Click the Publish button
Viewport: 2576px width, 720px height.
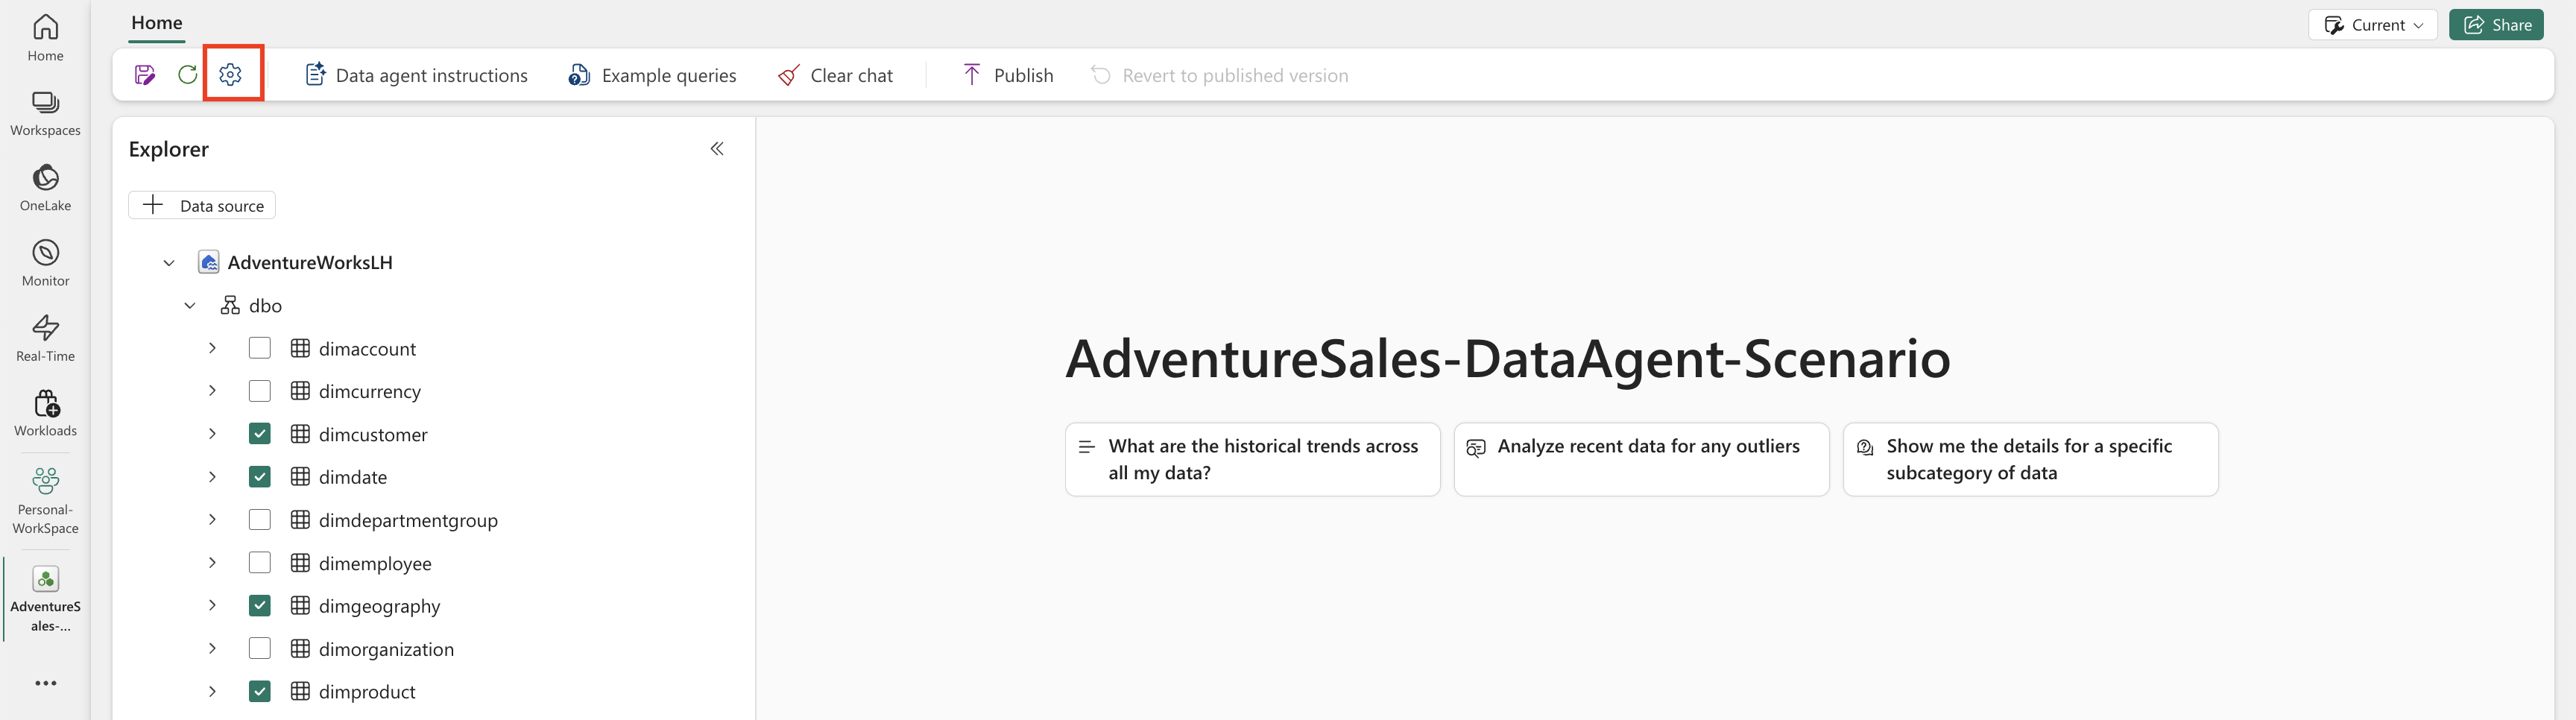click(x=1008, y=75)
